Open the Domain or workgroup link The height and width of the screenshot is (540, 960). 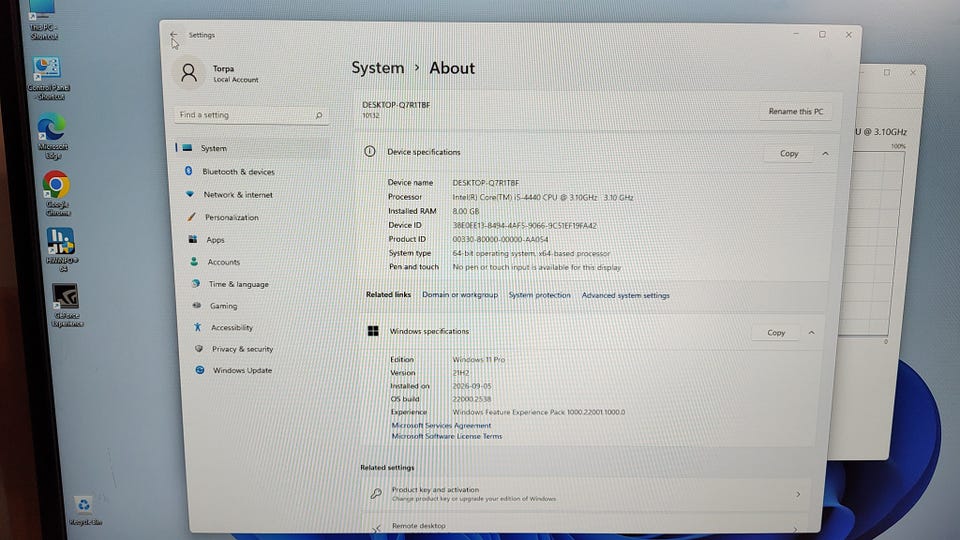pos(460,294)
